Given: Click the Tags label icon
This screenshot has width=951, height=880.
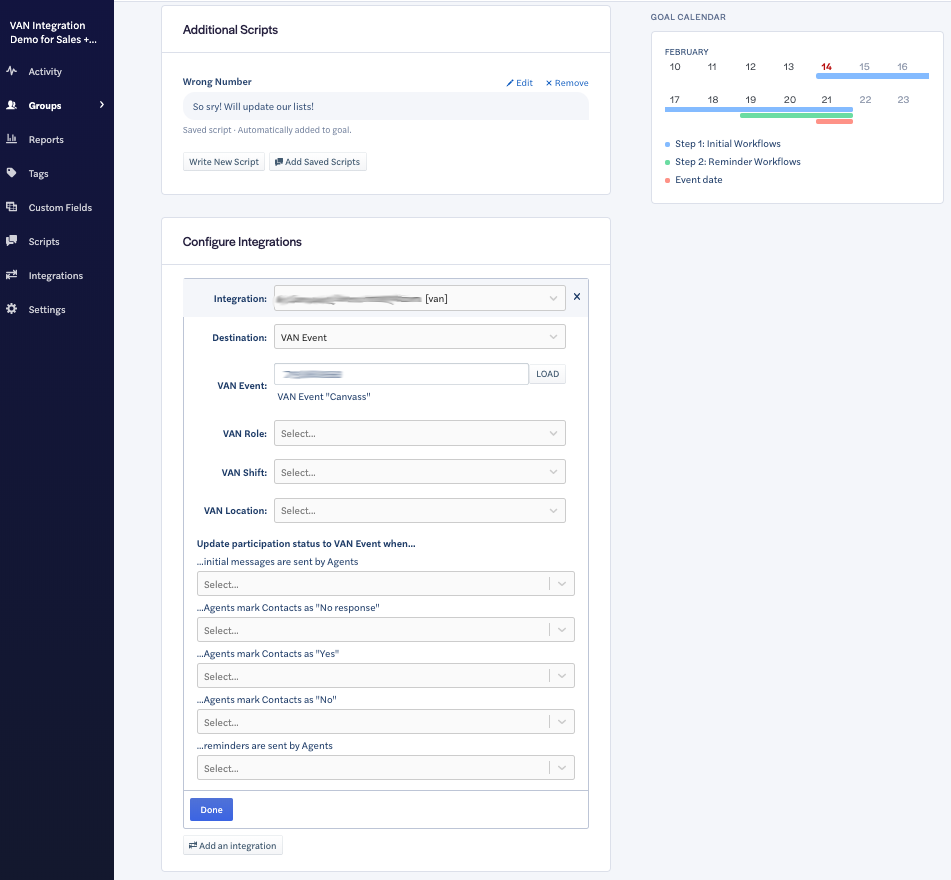Looking at the screenshot, I should pos(12,173).
